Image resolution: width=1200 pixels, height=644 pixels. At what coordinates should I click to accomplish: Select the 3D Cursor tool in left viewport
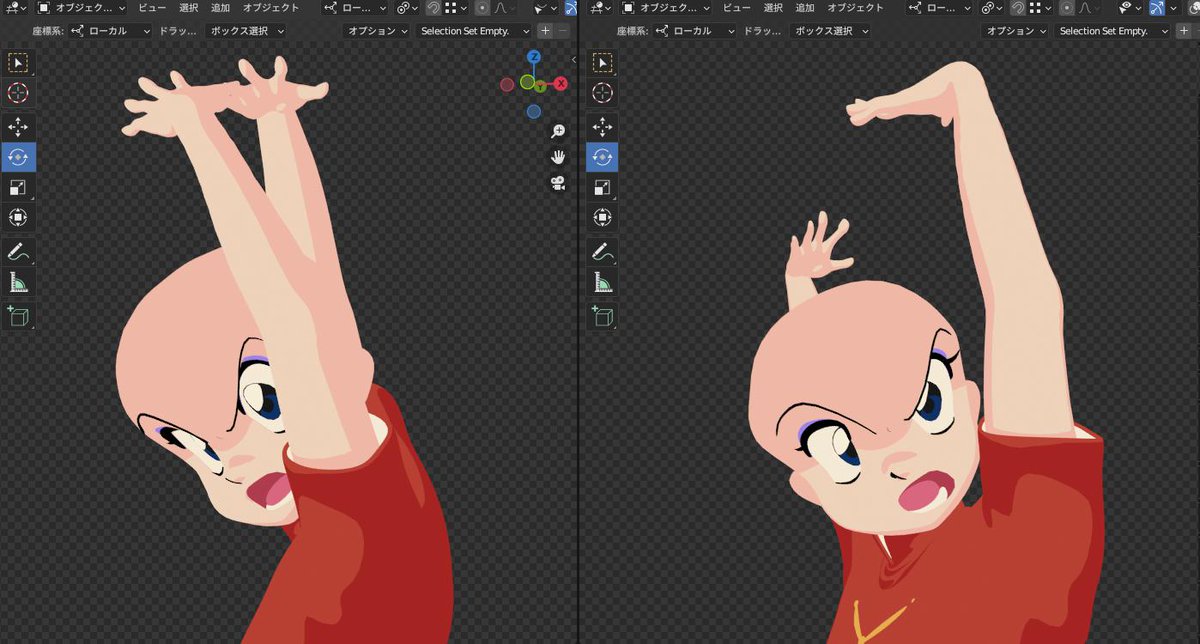pyautogui.click(x=18, y=93)
